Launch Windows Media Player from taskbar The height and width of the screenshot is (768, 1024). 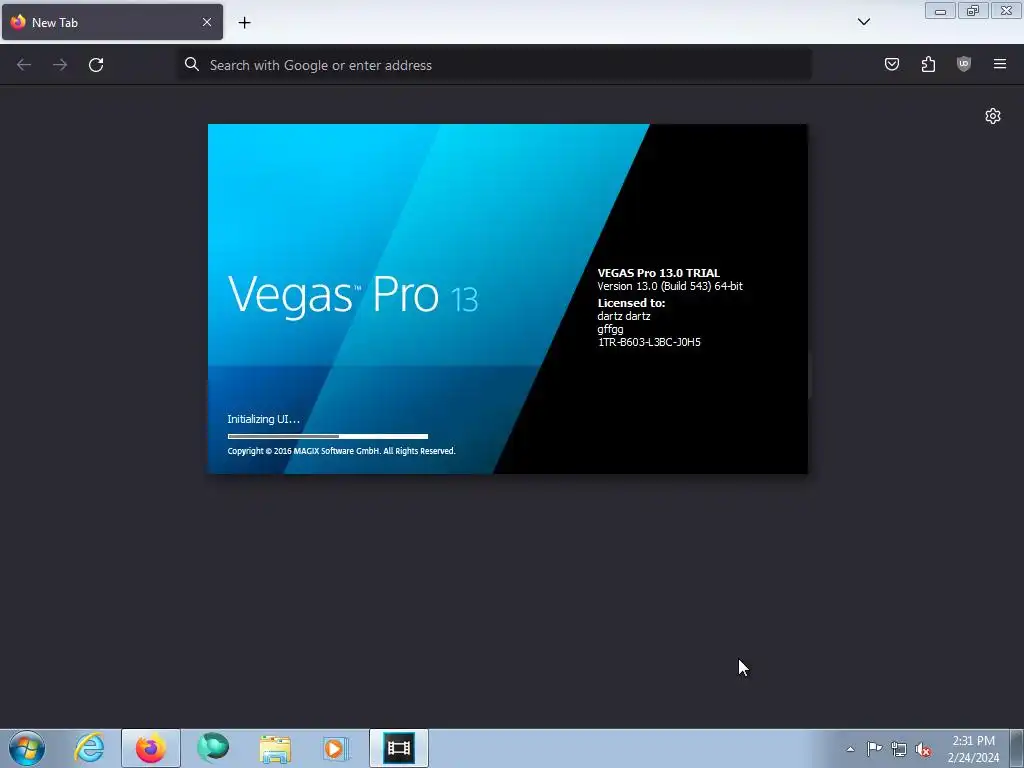337,748
